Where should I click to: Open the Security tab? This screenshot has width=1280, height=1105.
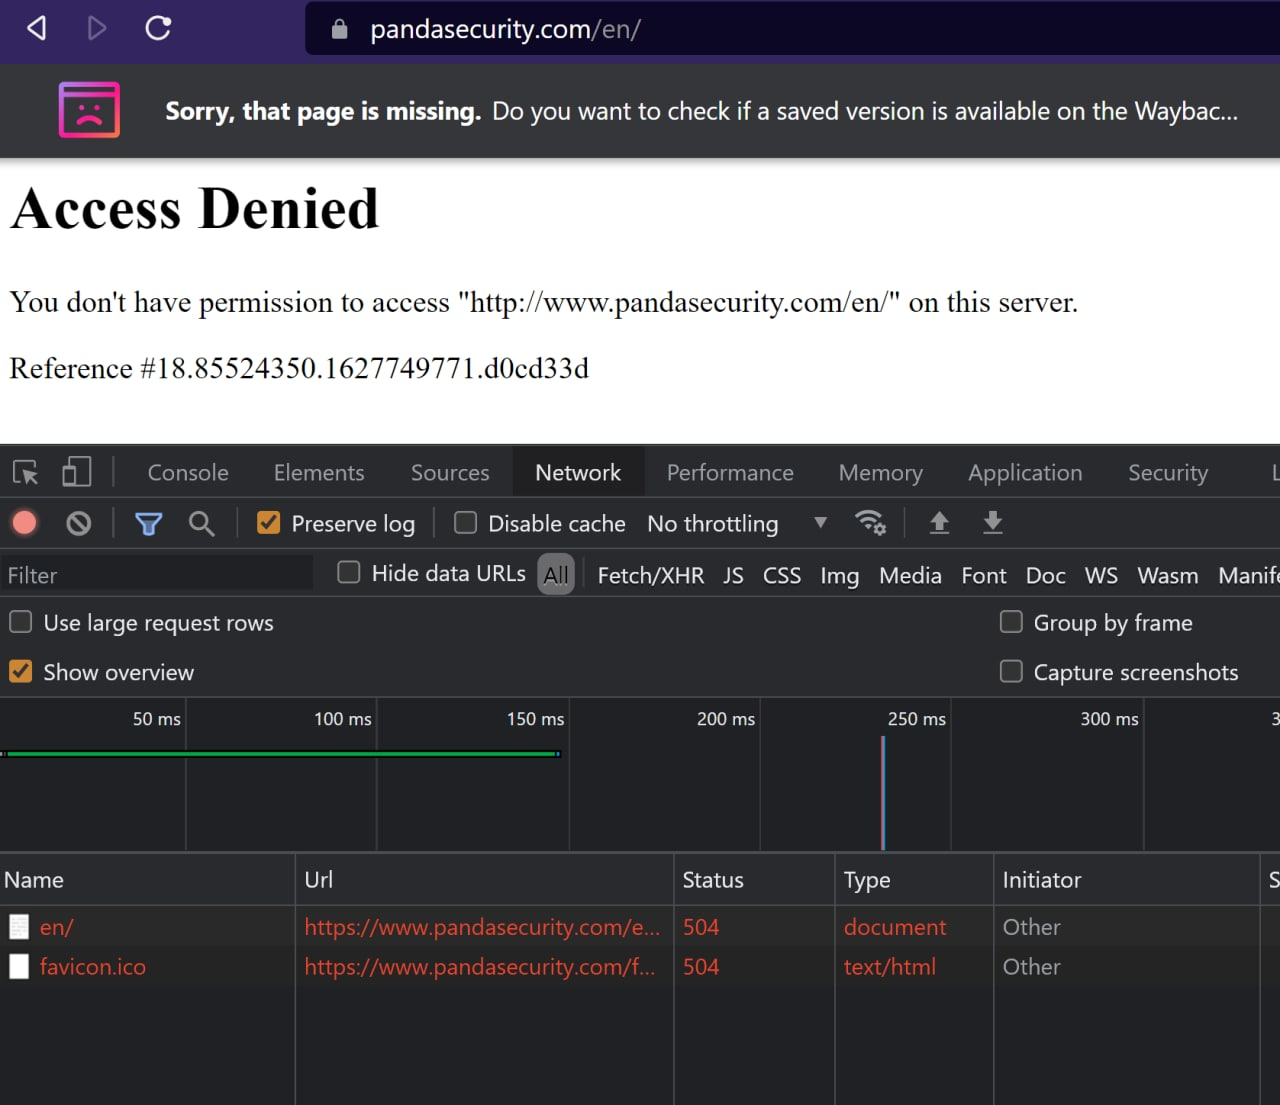[x=1168, y=472]
